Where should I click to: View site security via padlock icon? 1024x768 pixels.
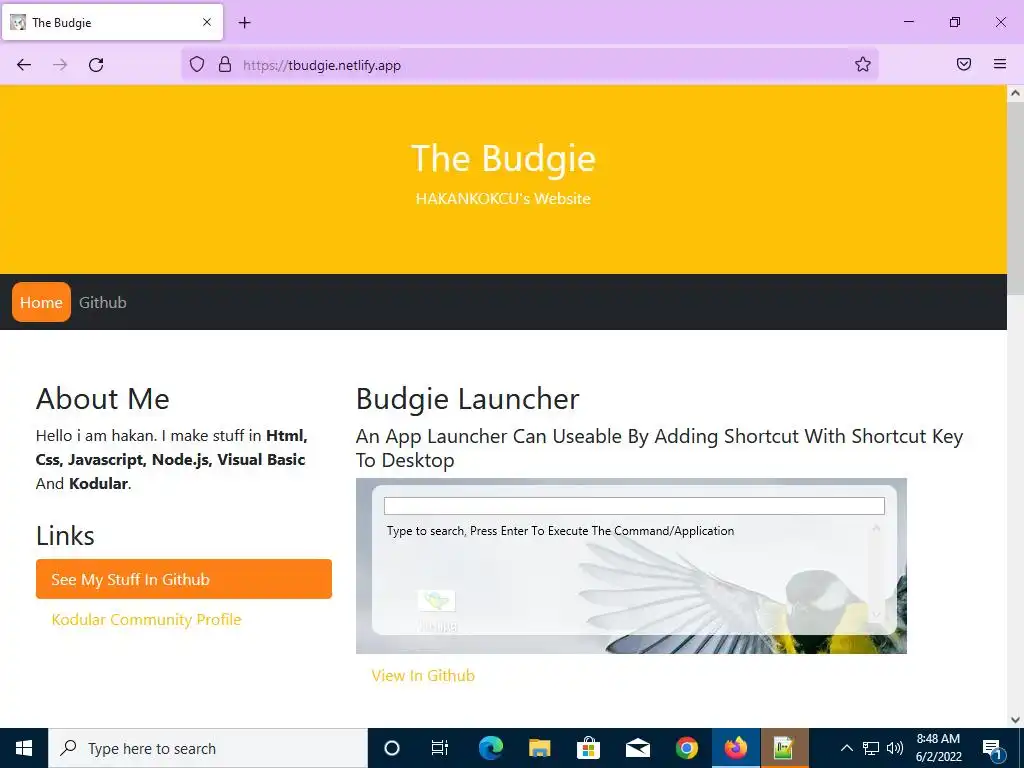tap(225, 65)
